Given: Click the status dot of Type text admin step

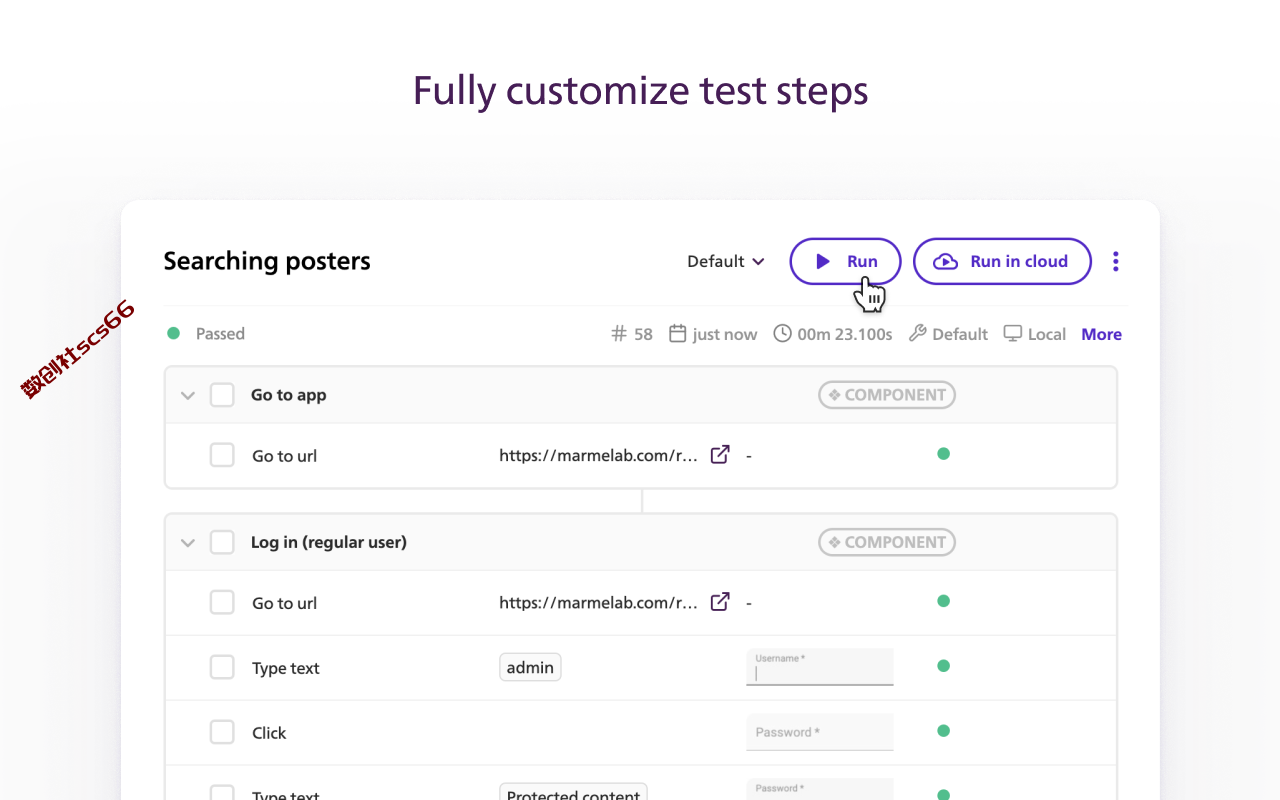Looking at the screenshot, I should point(943,666).
